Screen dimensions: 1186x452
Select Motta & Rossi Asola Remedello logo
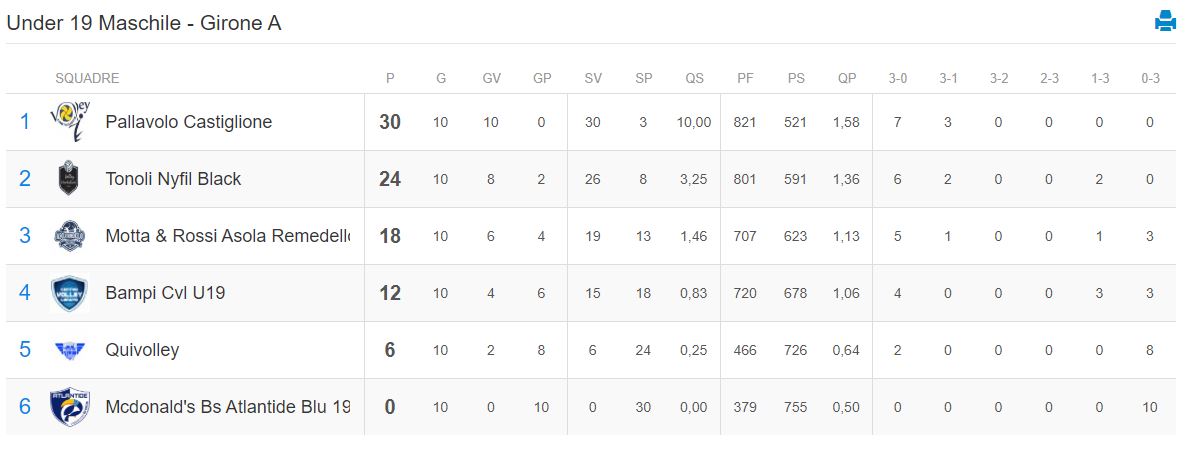(x=70, y=236)
